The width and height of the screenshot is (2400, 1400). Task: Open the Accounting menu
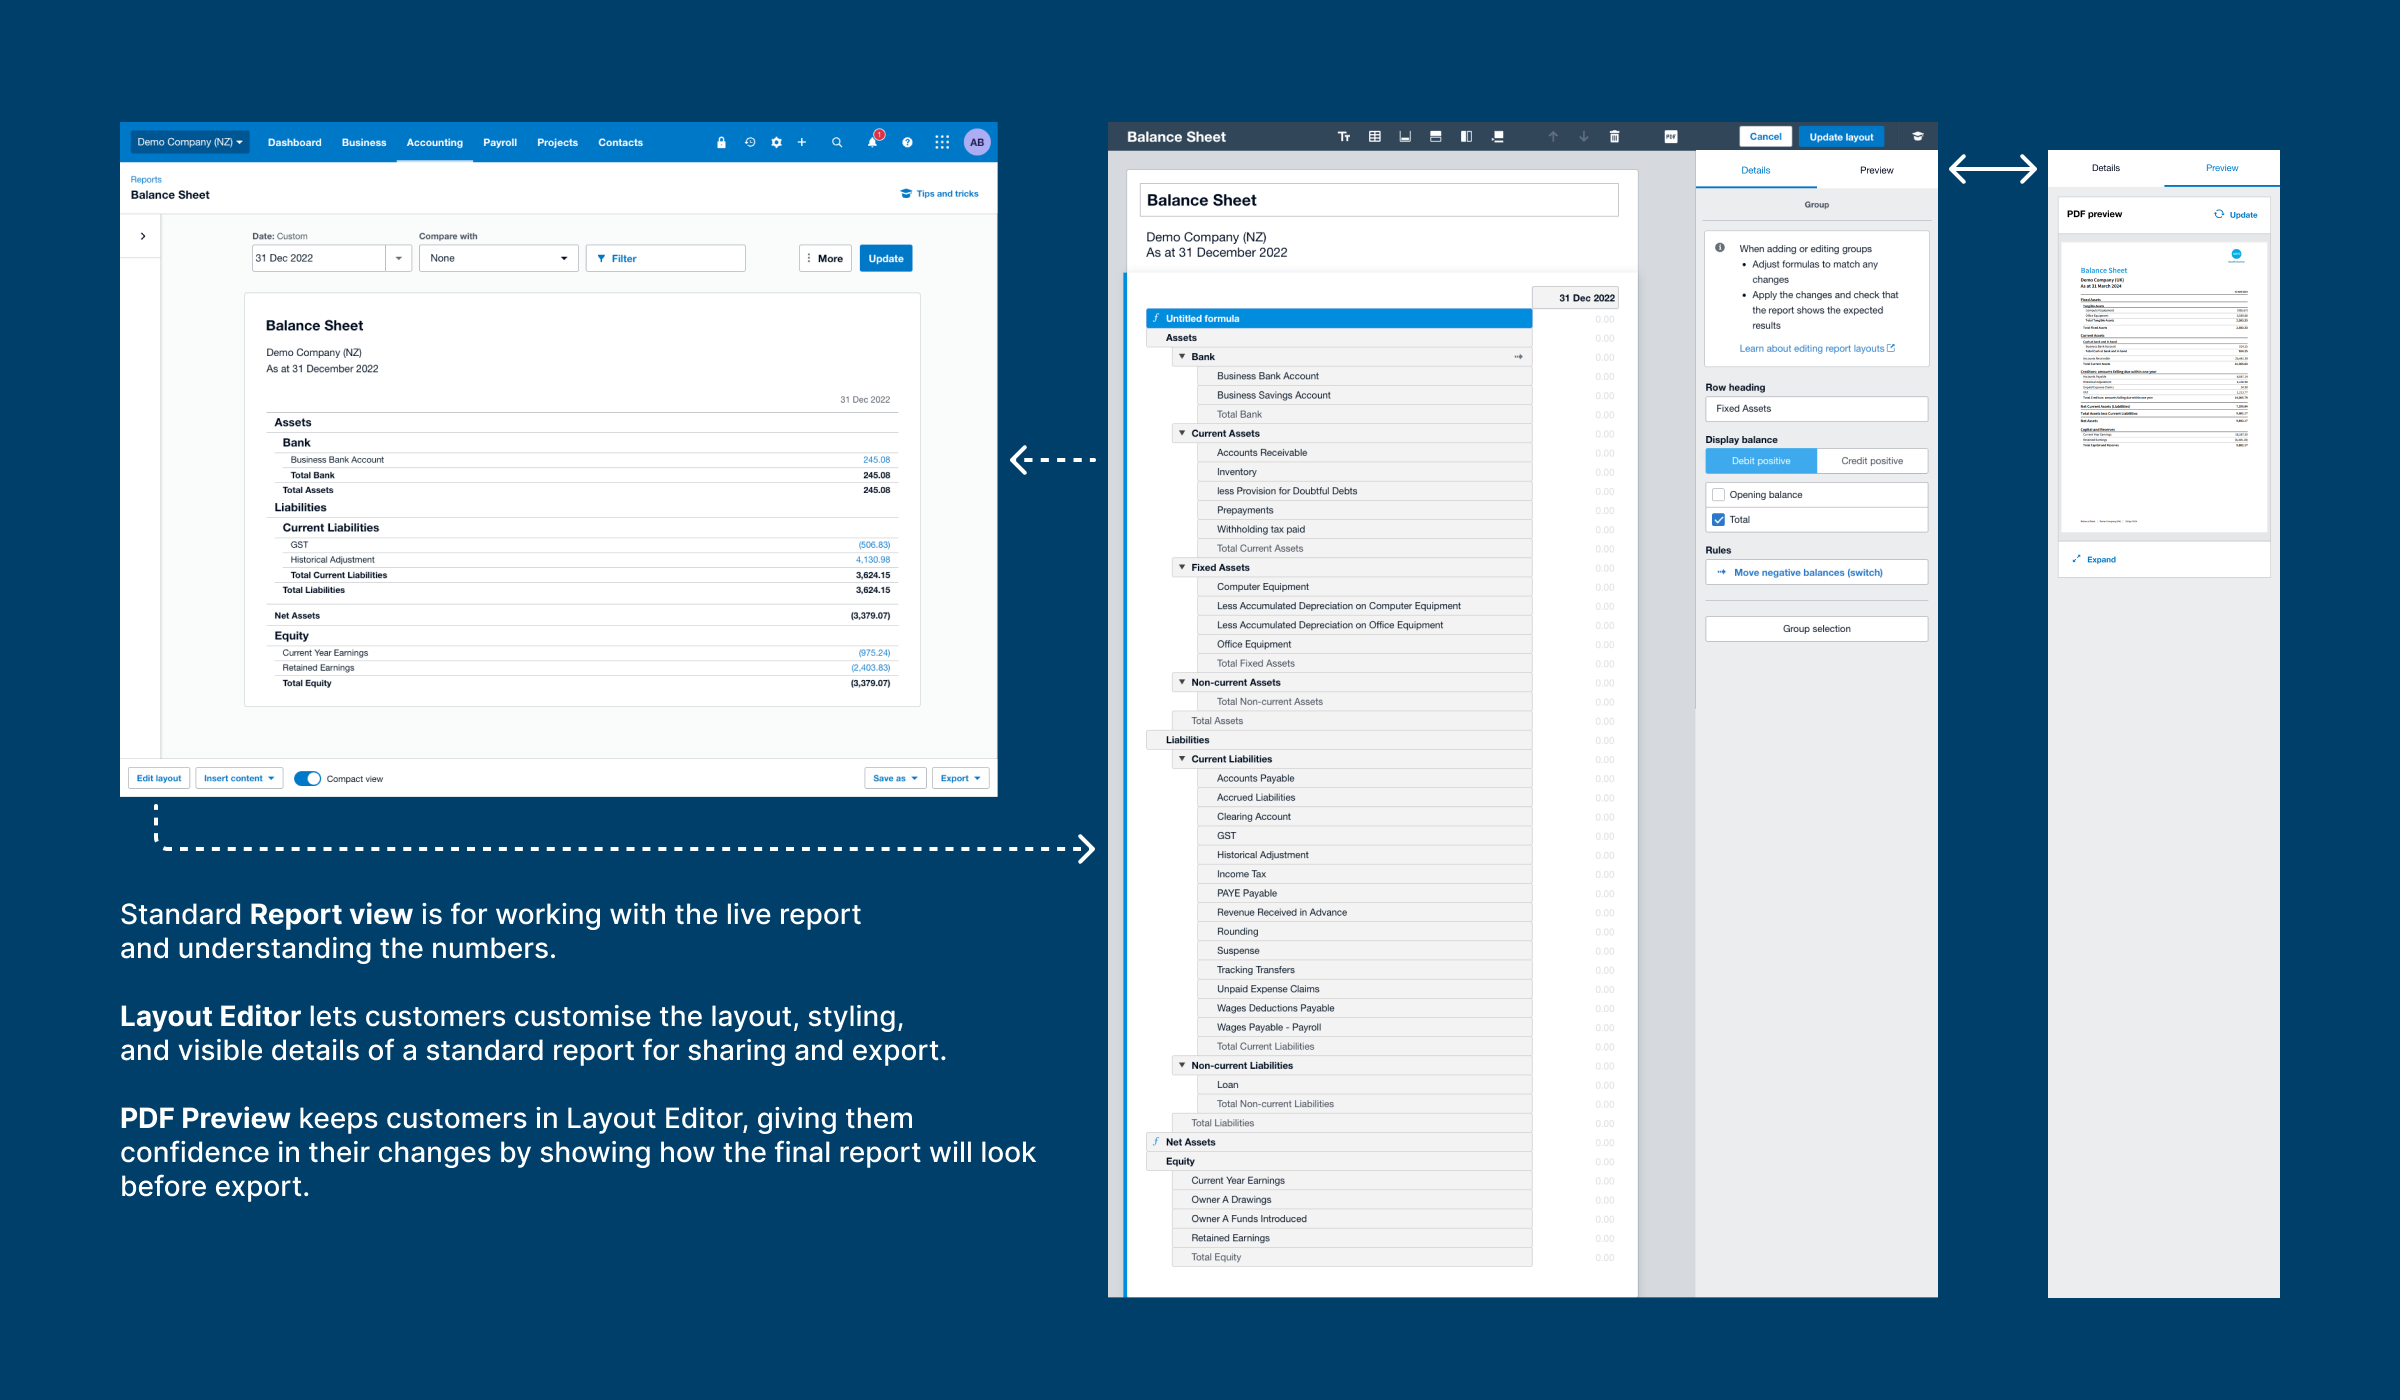pyautogui.click(x=435, y=143)
